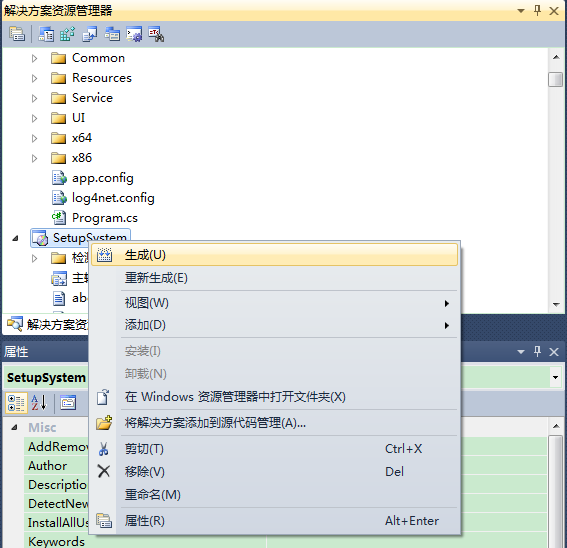This screenshot has height=548, width=567.
Task: Choose 剪切(T) from context menu
Action: tap(274, 449)
